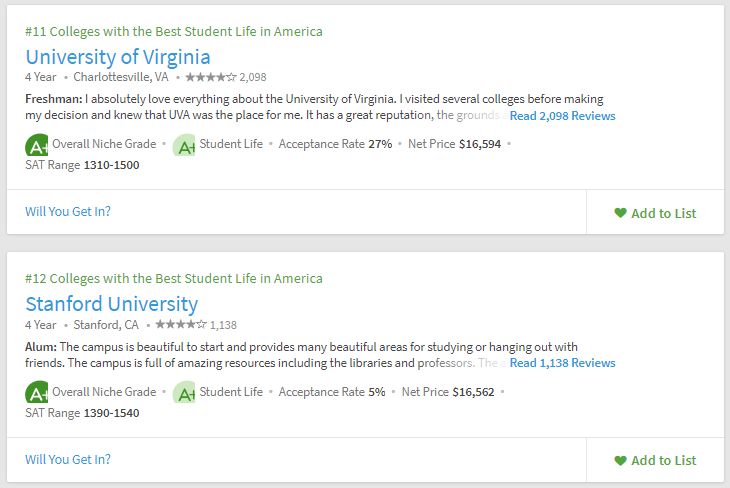Click heart icon in University of Virginia card
730x488 pixels.
(x=620, y=213)
